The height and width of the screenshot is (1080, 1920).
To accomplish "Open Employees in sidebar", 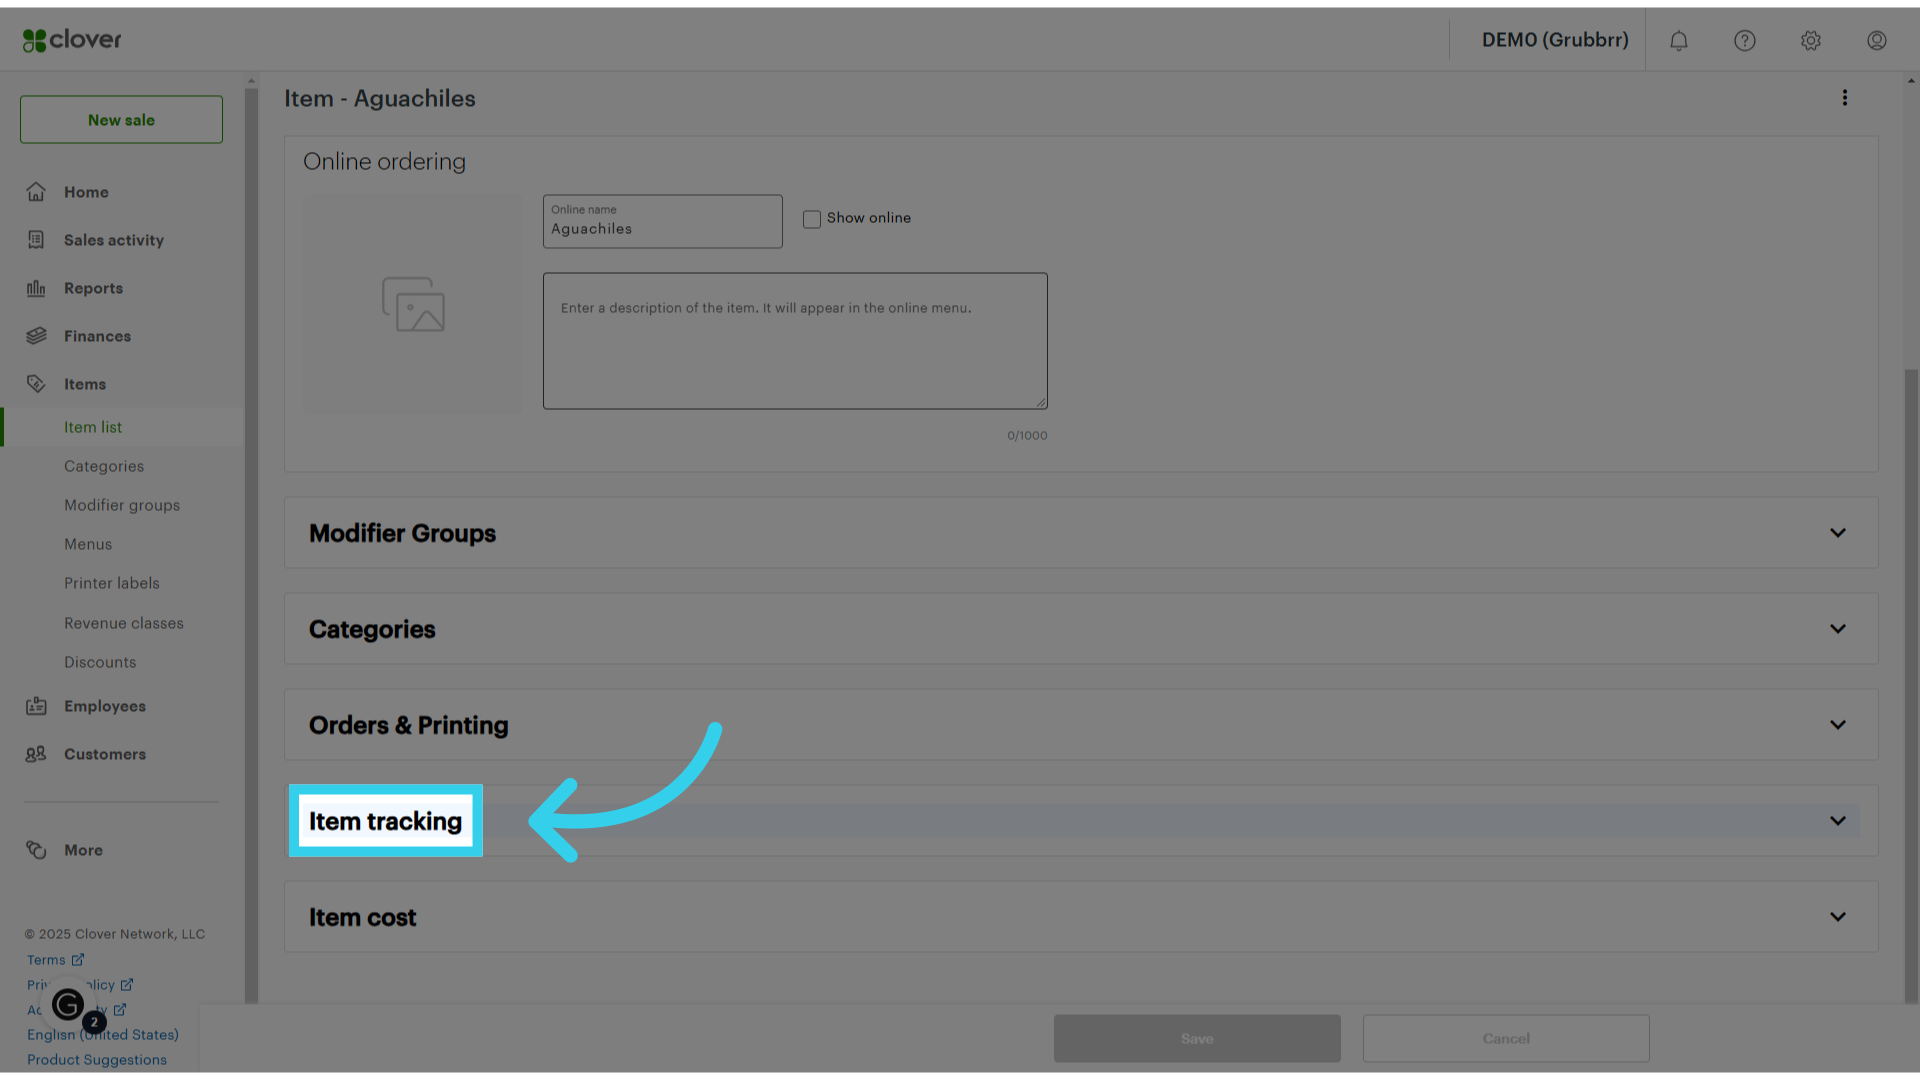I will pos(105,706).
